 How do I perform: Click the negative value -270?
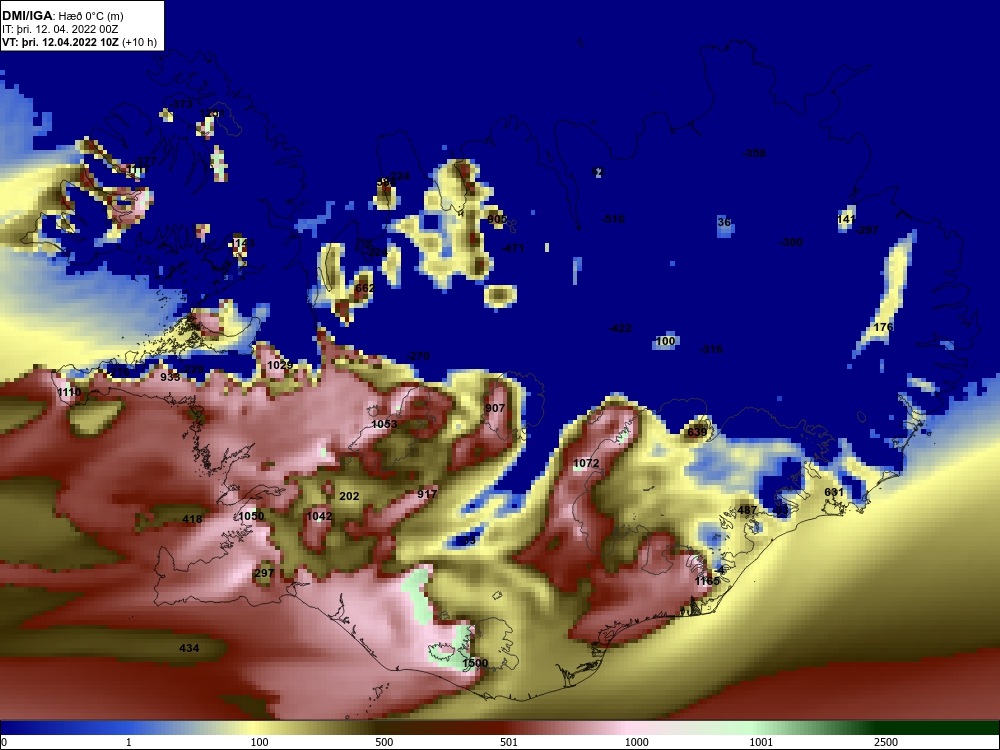click(418, 357)
